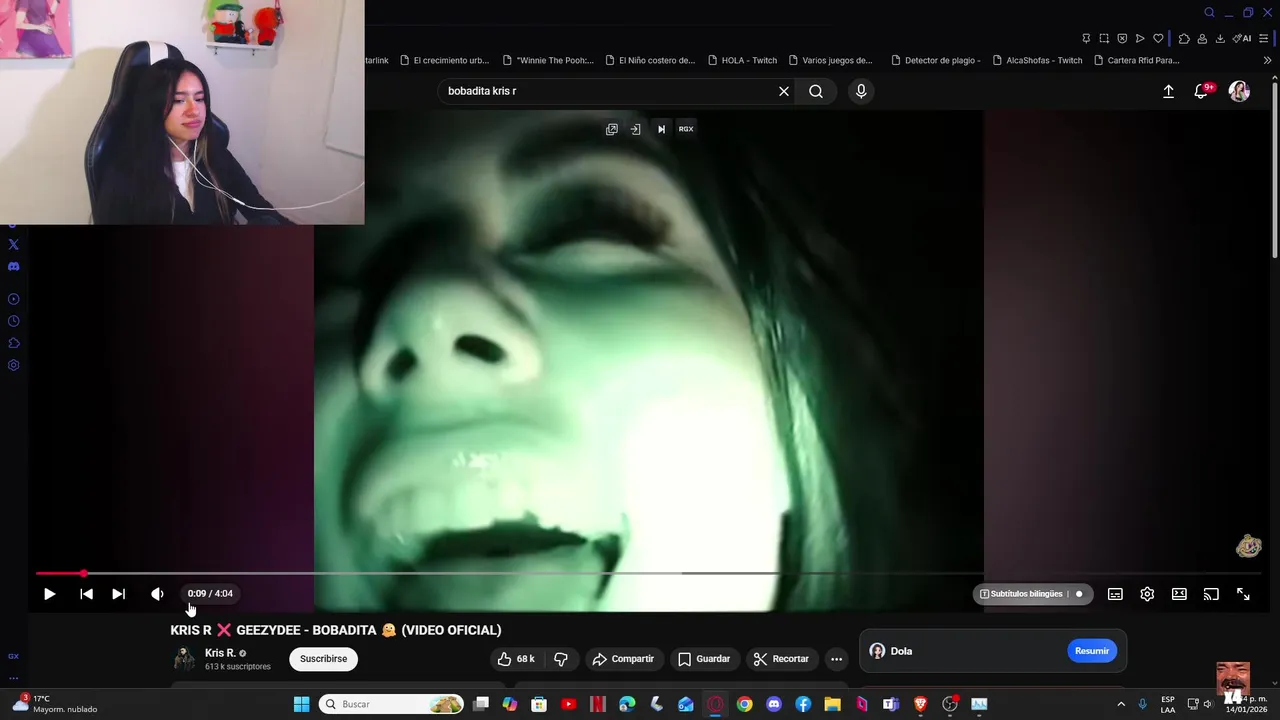Open X sidebar icon
The image size is (1280, 720).
[13, 244]
